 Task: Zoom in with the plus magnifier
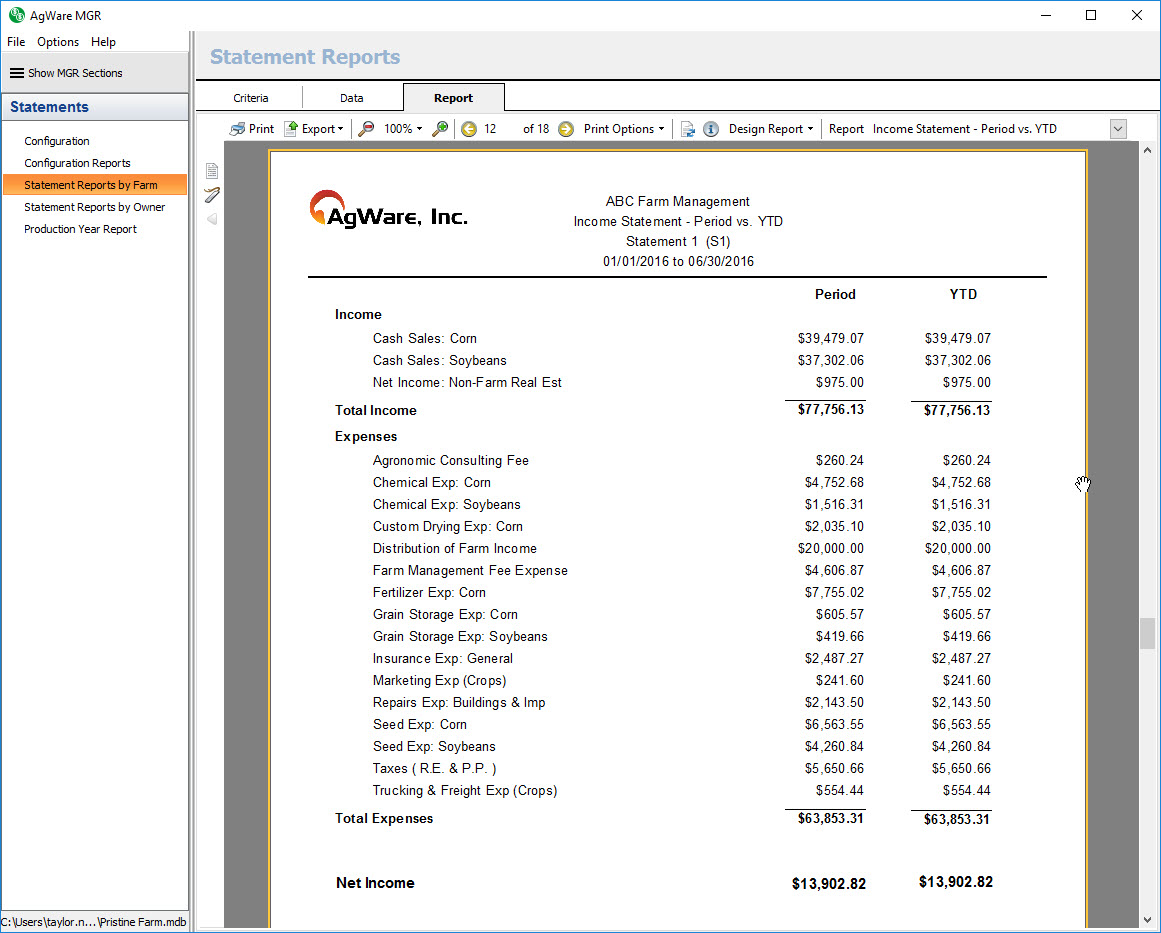point(440,129)
